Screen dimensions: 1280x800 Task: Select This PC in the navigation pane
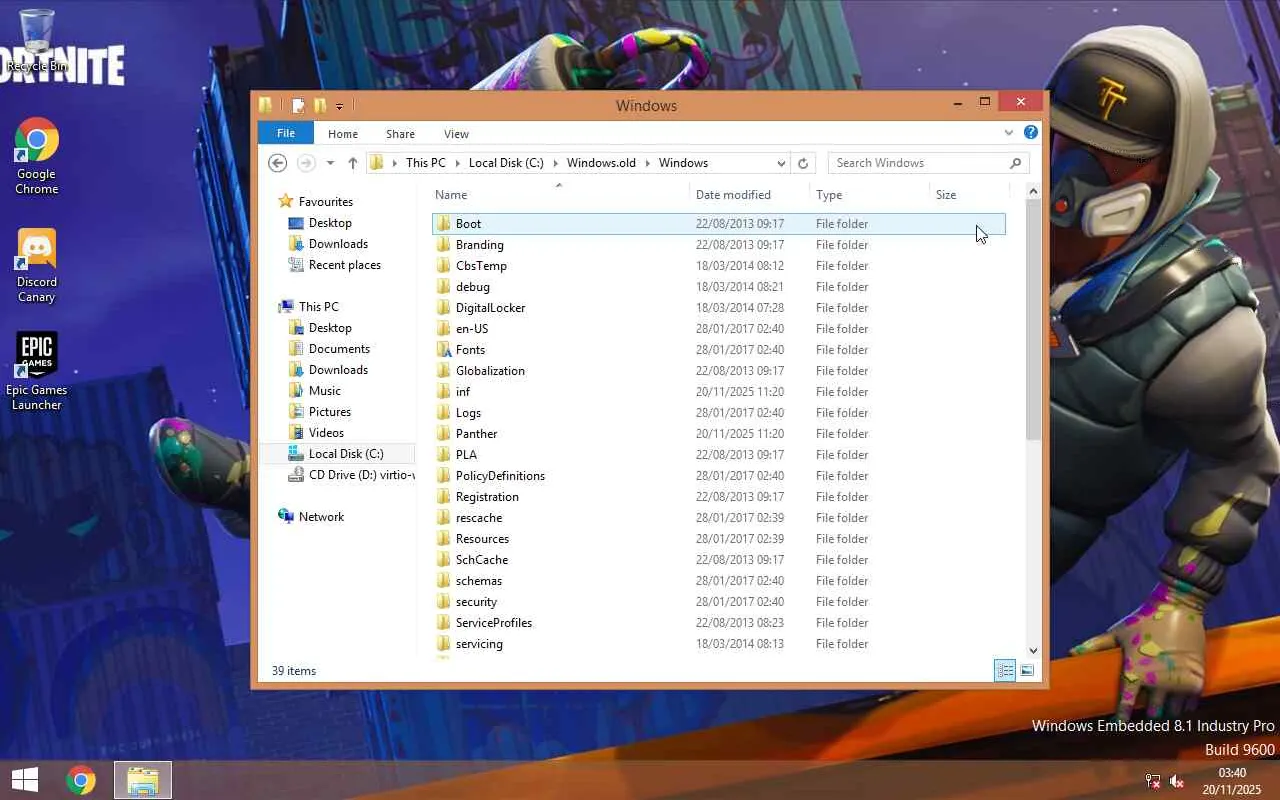click(x=318, y=307)
